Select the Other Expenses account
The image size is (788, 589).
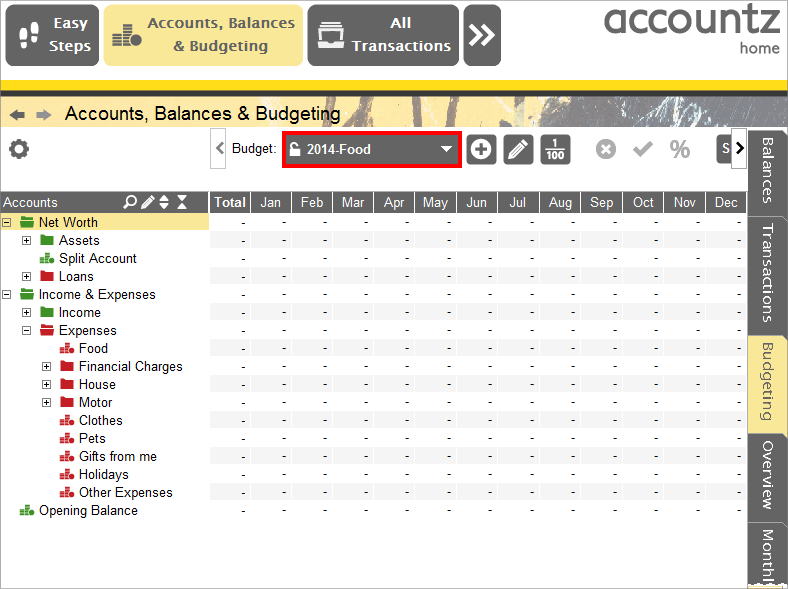(126, 493)
